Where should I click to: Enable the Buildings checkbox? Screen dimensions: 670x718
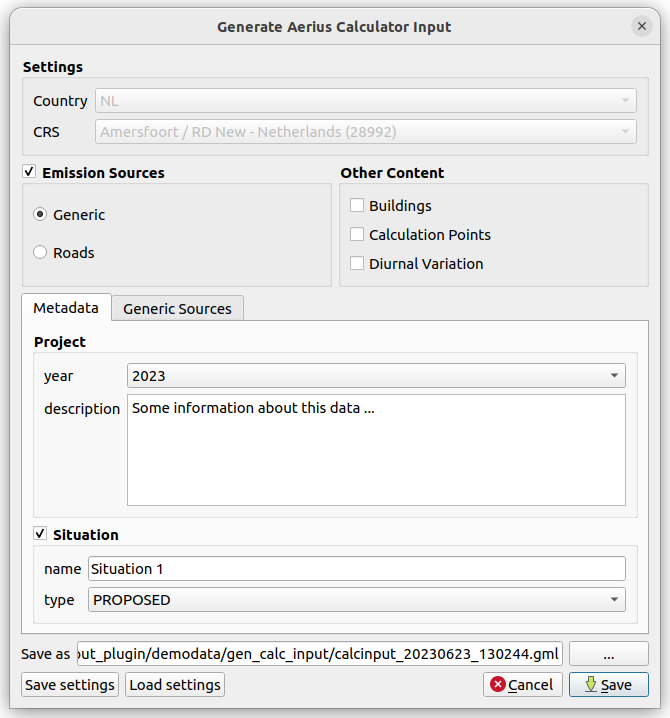click(x=357, y=206)
